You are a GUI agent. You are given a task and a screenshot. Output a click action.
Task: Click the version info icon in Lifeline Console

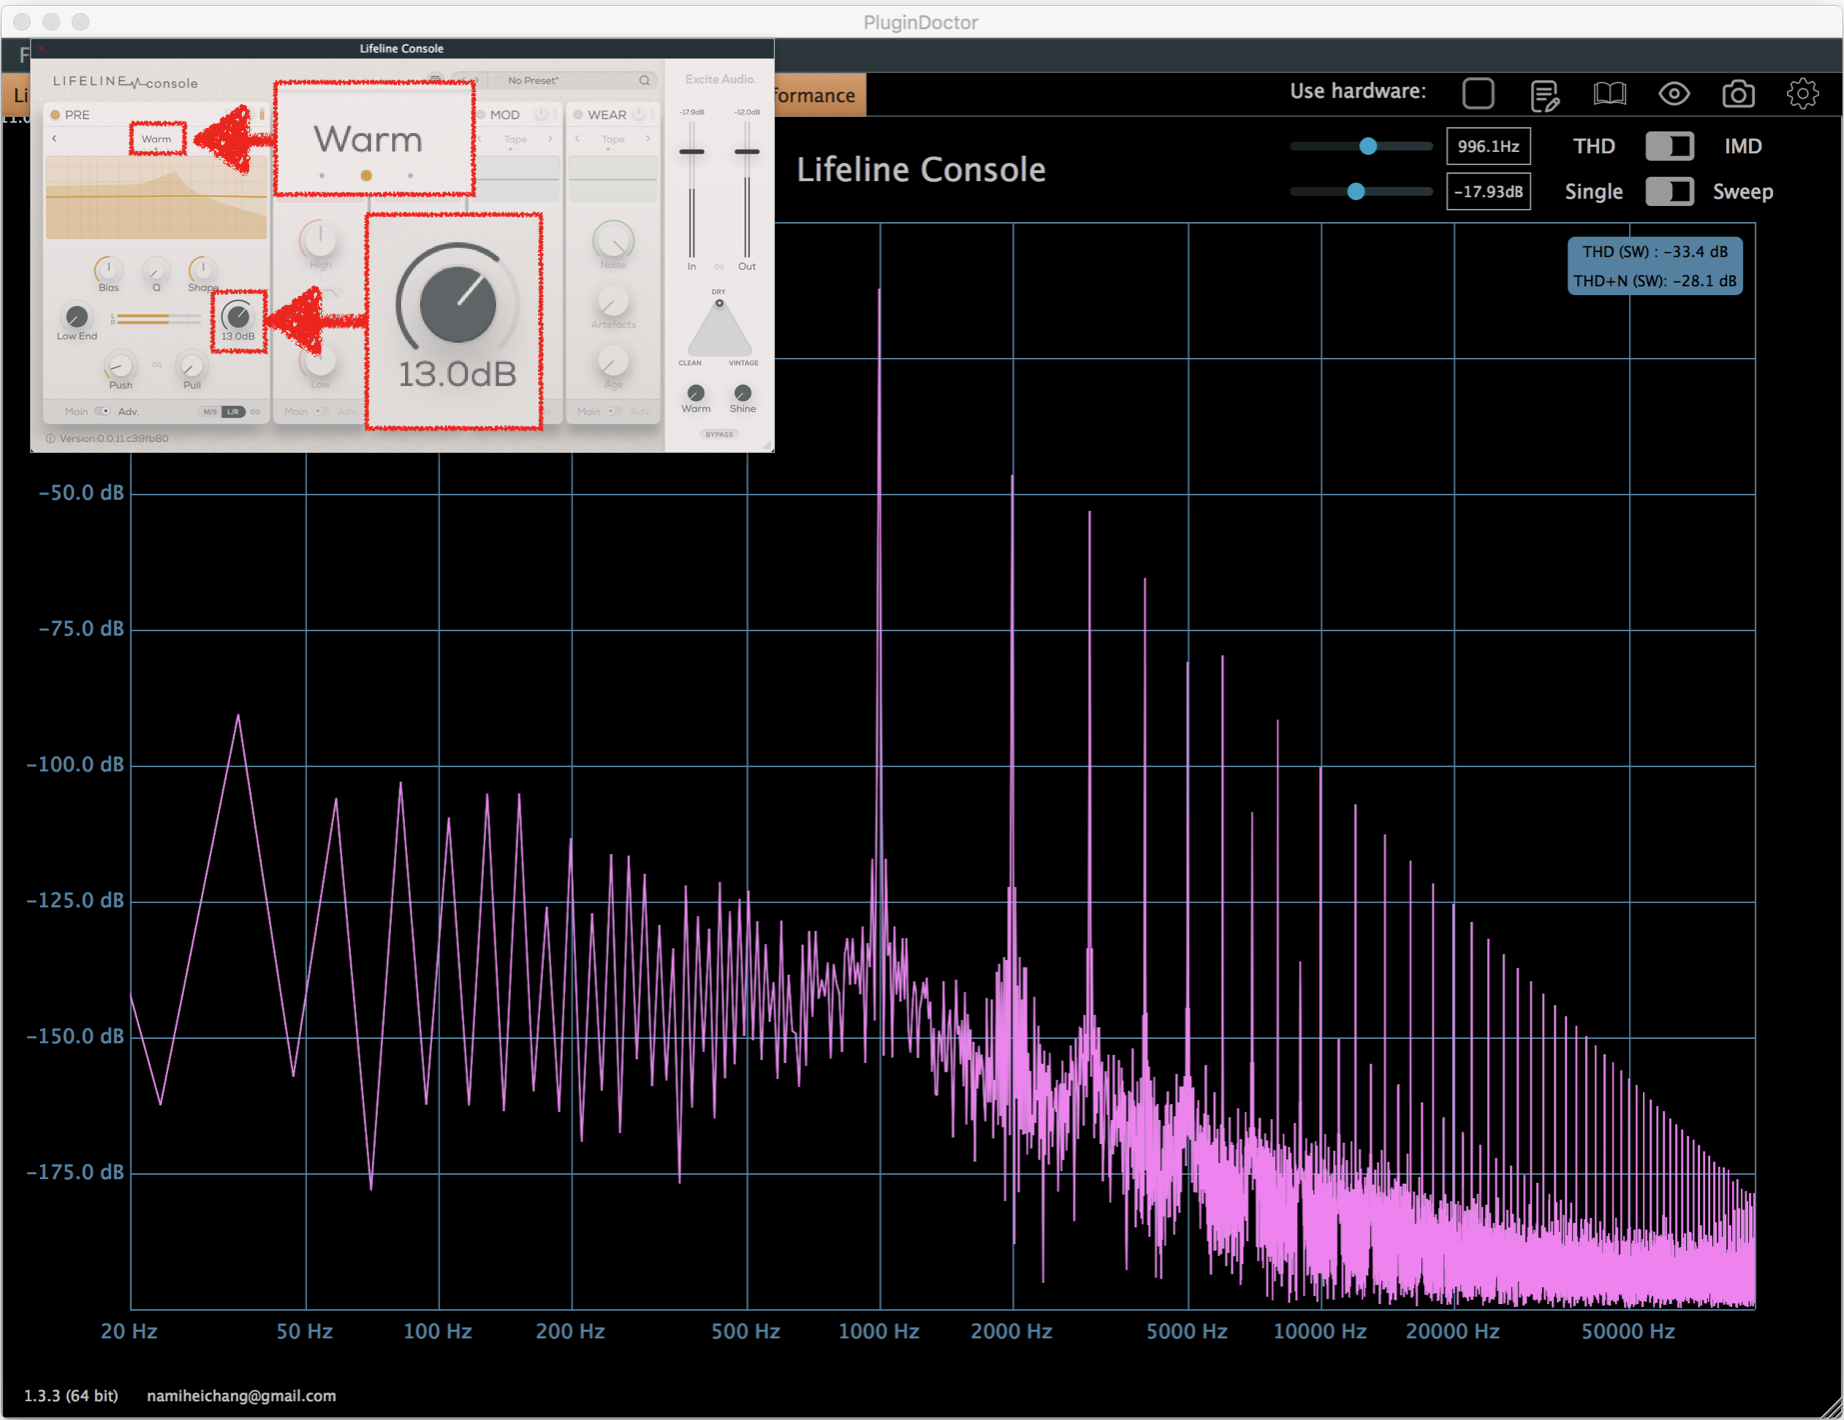[50, 438]
